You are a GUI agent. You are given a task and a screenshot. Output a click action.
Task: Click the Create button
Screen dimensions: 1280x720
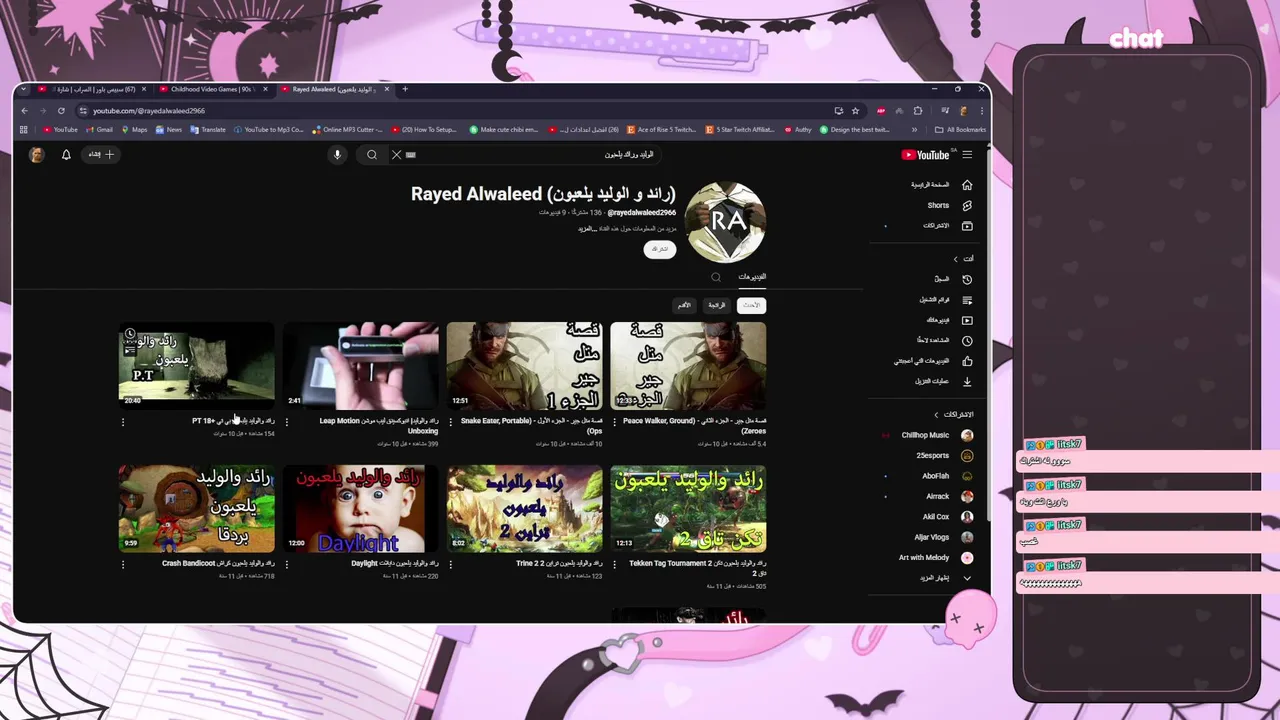102,155
